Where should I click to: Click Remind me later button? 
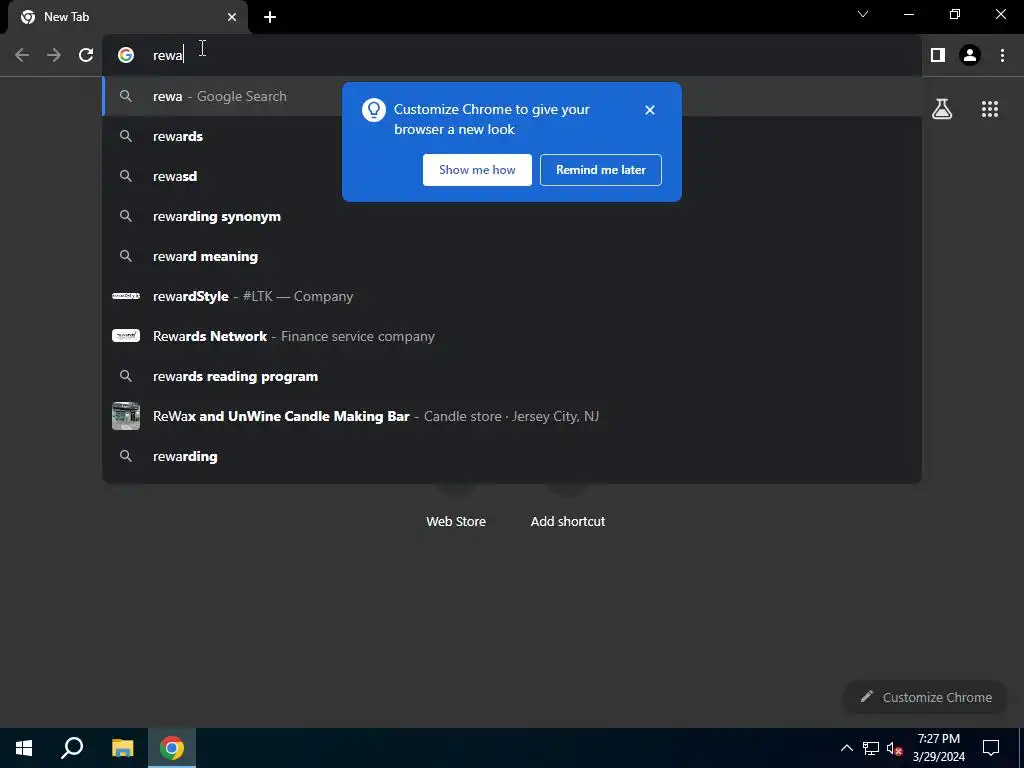[601, 170]
